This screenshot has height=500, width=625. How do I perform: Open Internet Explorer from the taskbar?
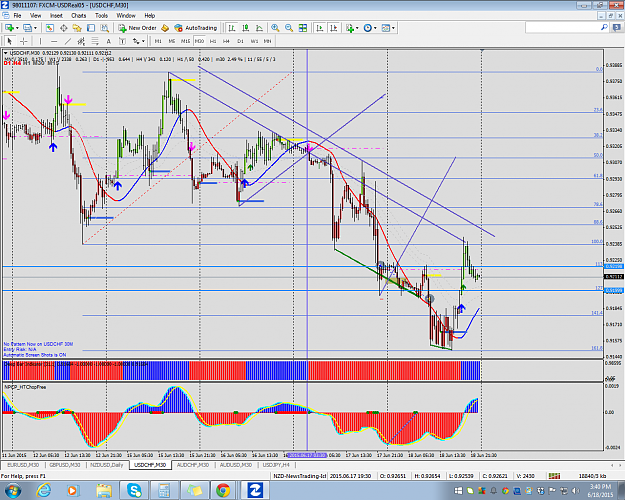[43, 490]
